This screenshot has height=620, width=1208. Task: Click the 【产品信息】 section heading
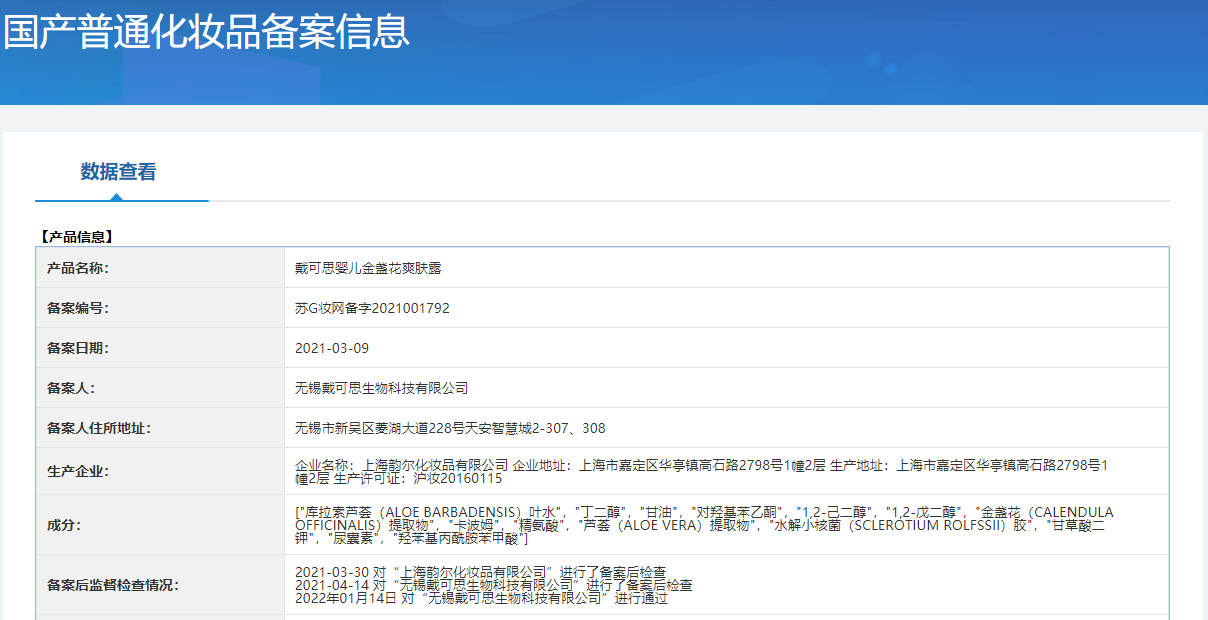(x=77, y=237)
